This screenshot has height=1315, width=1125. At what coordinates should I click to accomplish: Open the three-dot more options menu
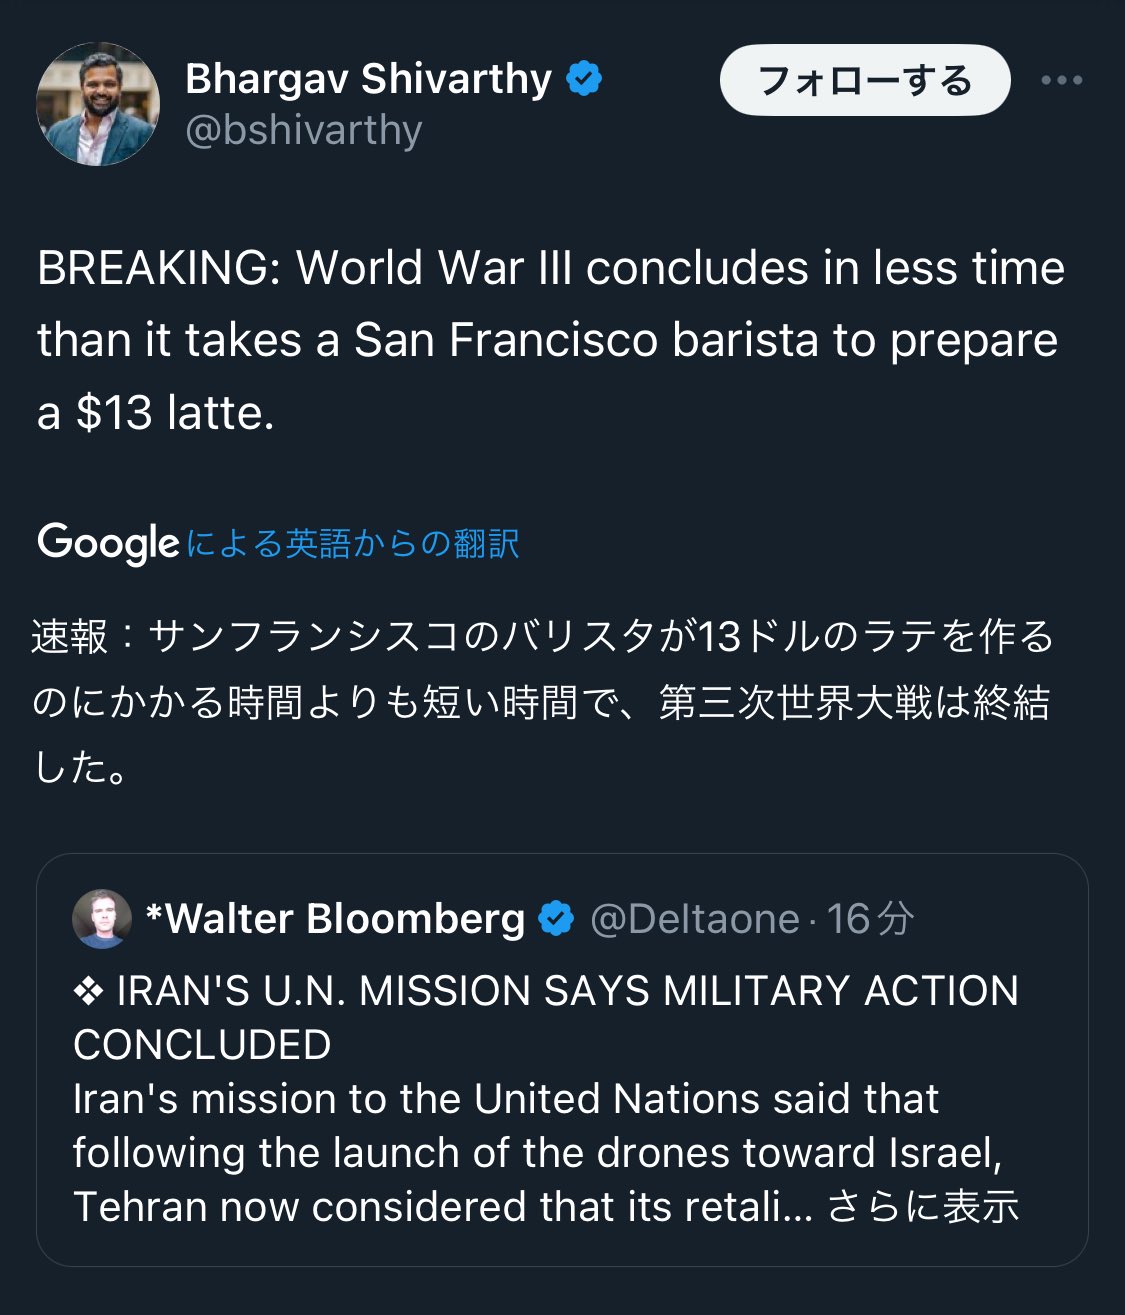click(x=1061, y=80)
